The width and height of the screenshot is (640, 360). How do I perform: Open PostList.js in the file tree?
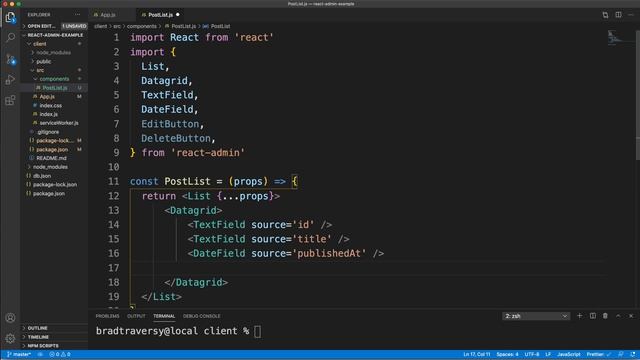[54, 88]
